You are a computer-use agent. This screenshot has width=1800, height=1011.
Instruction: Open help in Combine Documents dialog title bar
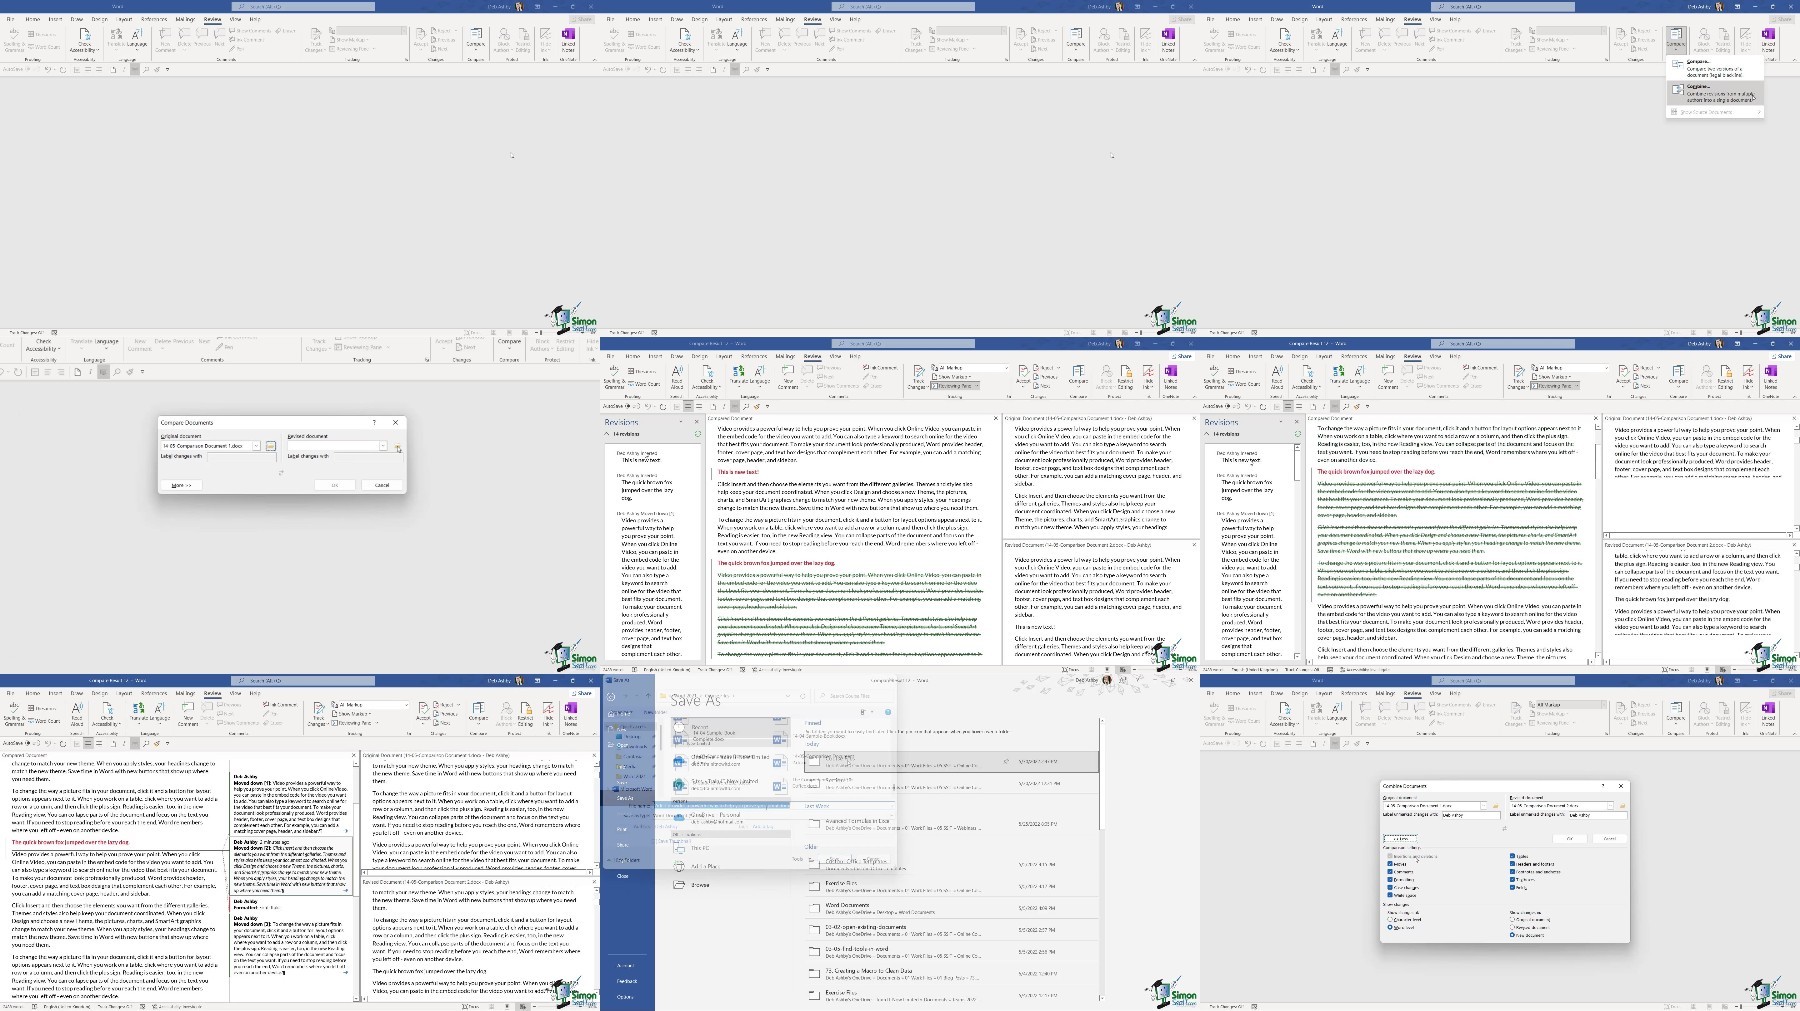tap(1603, 786)
